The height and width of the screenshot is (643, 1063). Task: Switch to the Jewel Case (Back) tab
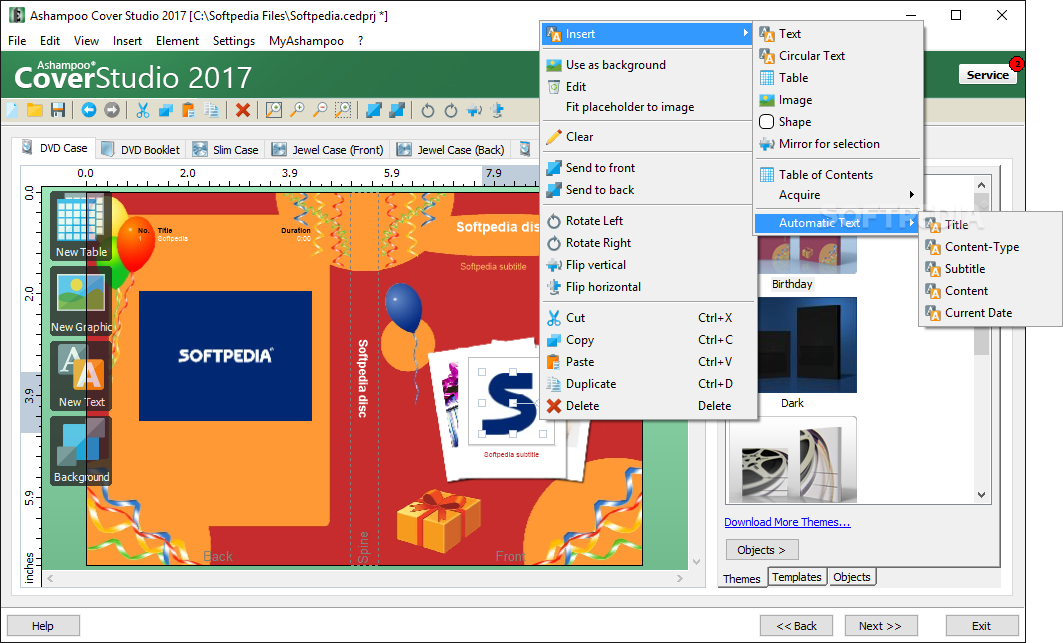pos(451,149)
